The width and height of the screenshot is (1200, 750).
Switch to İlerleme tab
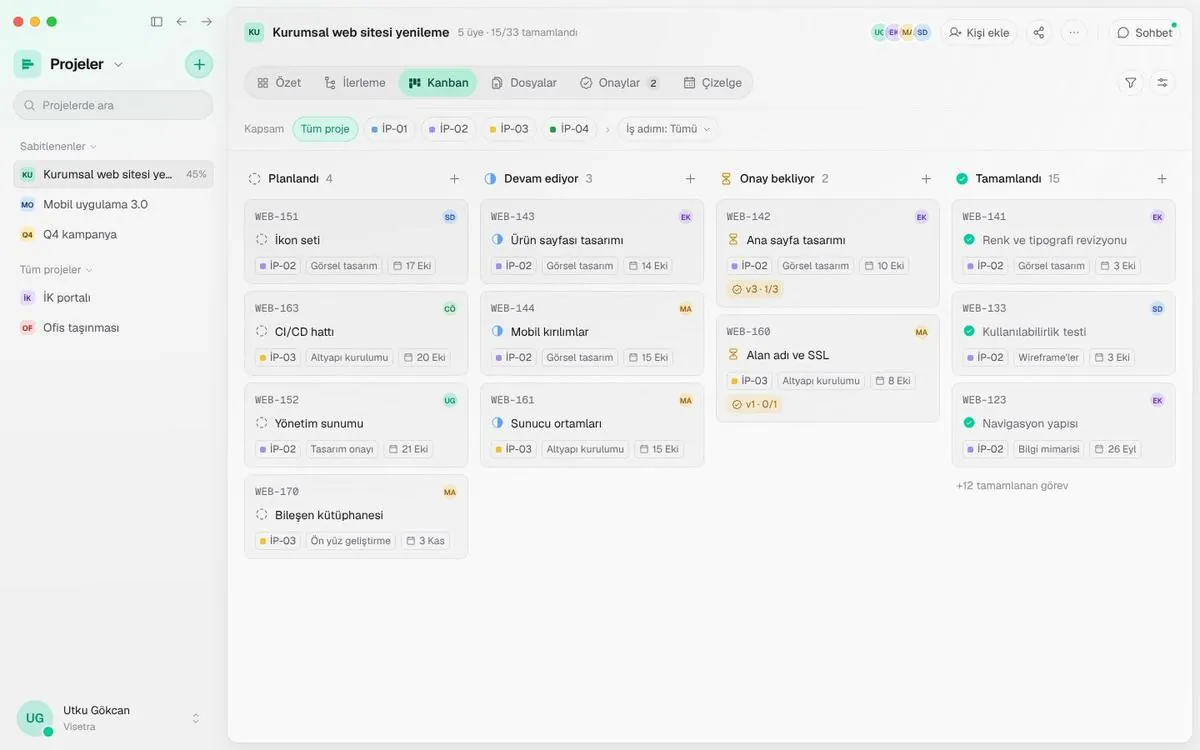[x=354, y=83]
